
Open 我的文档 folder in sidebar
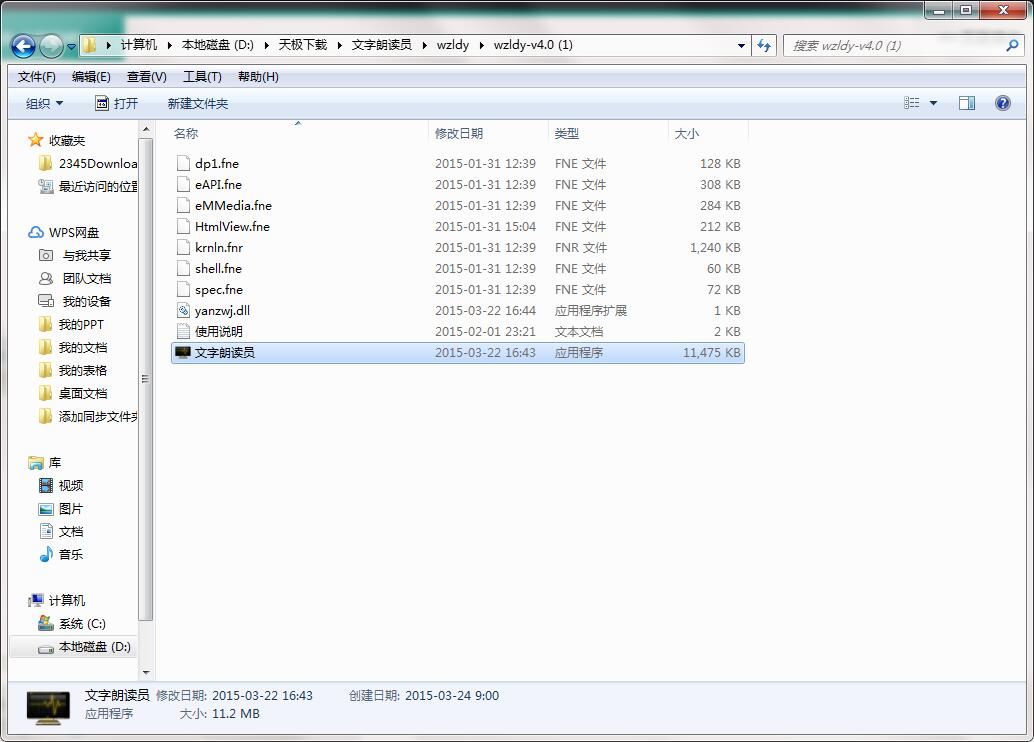point(73,348)
